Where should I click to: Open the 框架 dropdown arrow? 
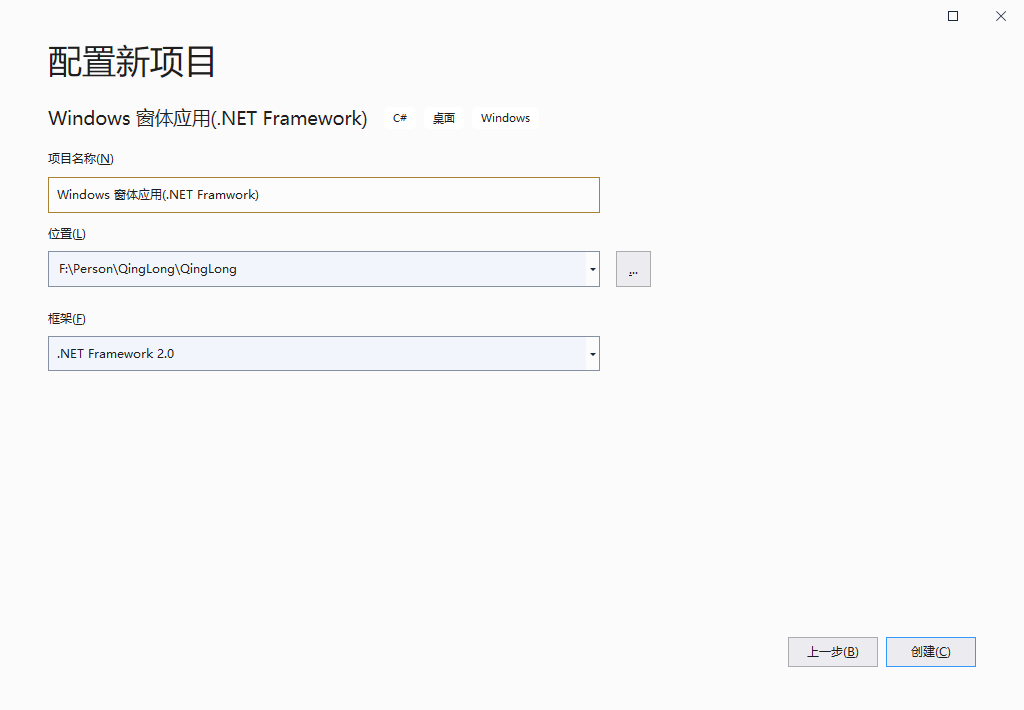click(x=591, y=353)
